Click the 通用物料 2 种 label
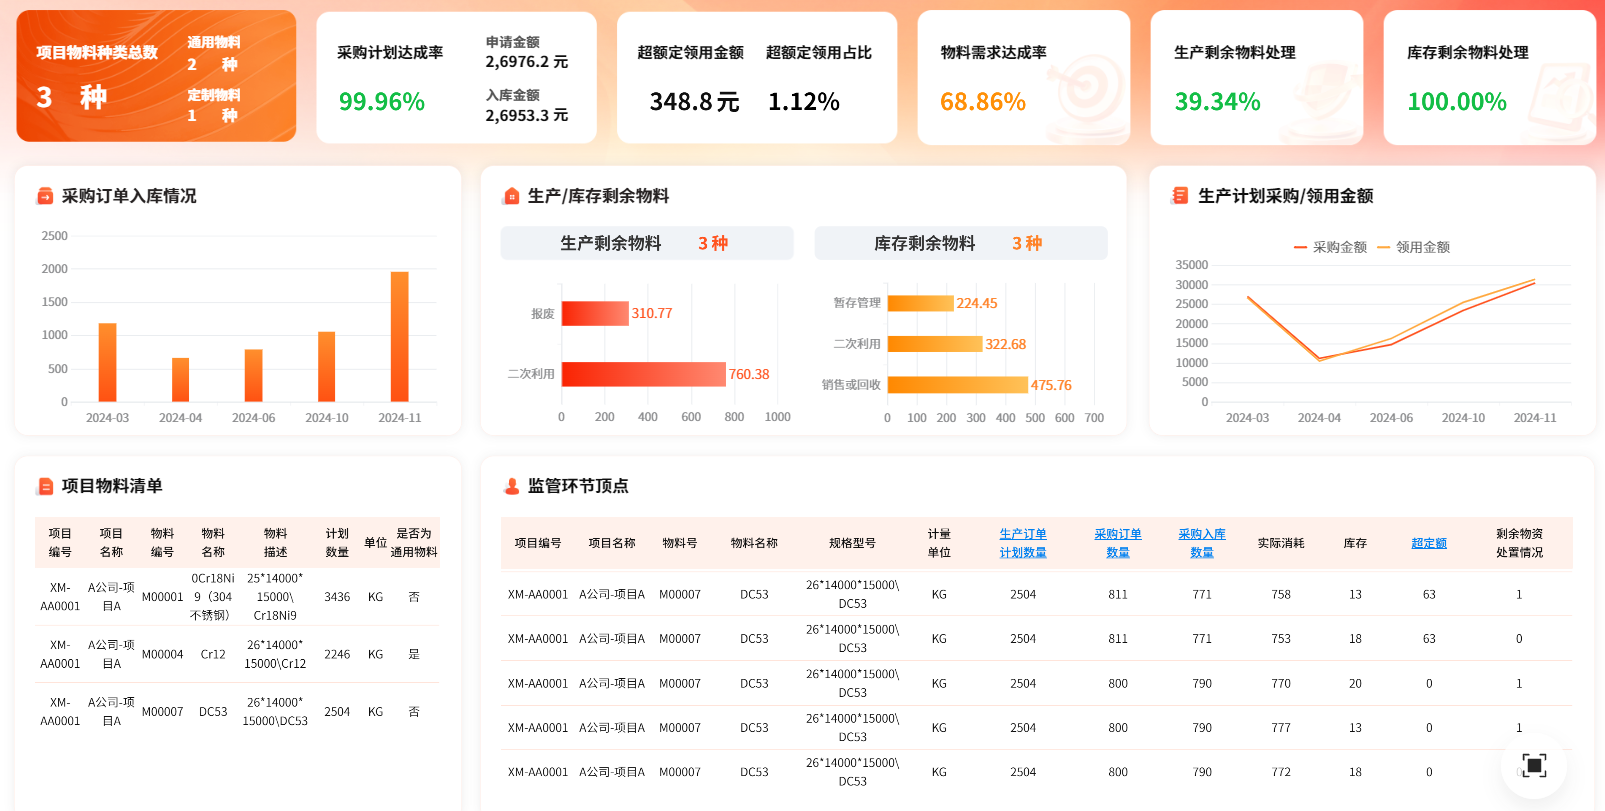The image size is (1605, 811). (214, 53)
